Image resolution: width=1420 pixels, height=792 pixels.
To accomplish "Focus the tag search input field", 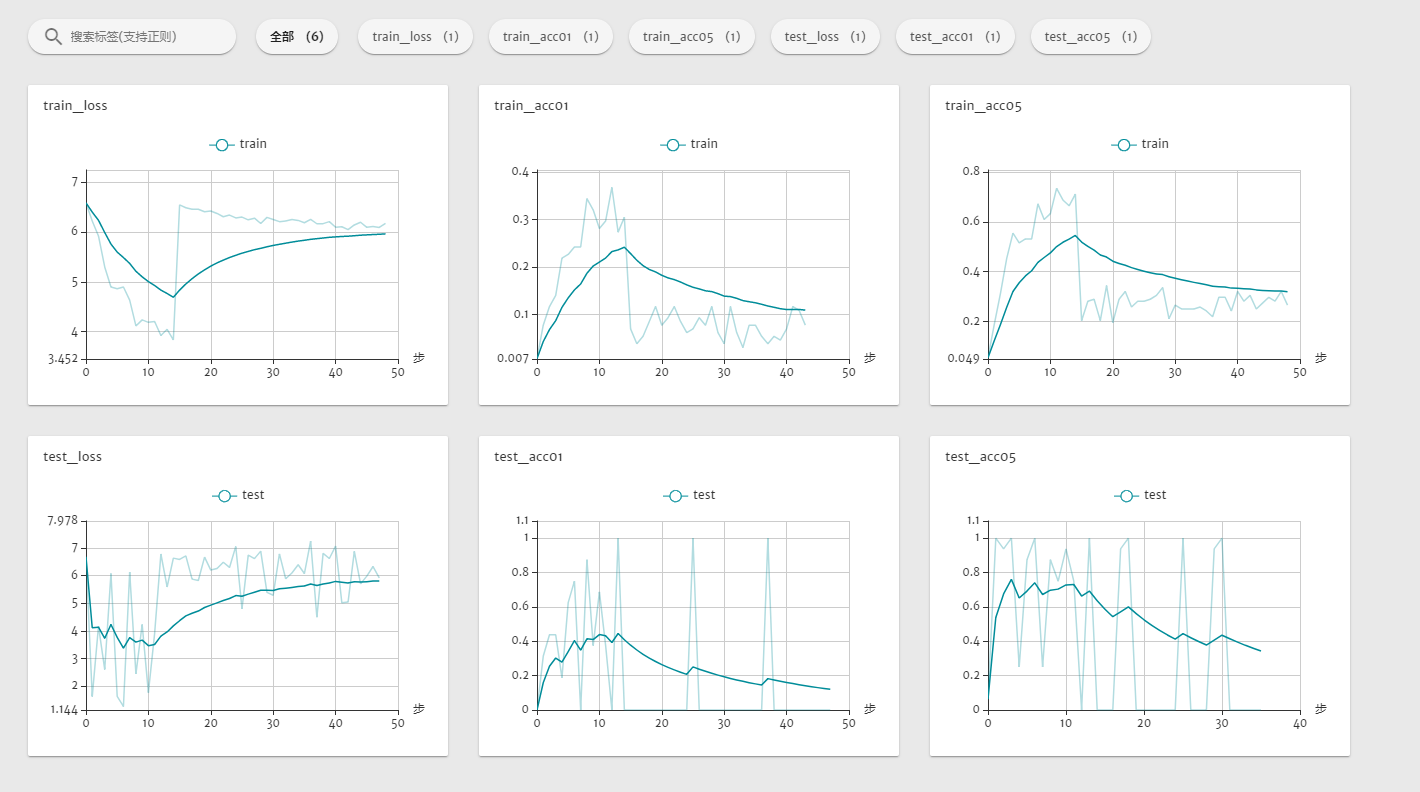I will coord(132,37).
